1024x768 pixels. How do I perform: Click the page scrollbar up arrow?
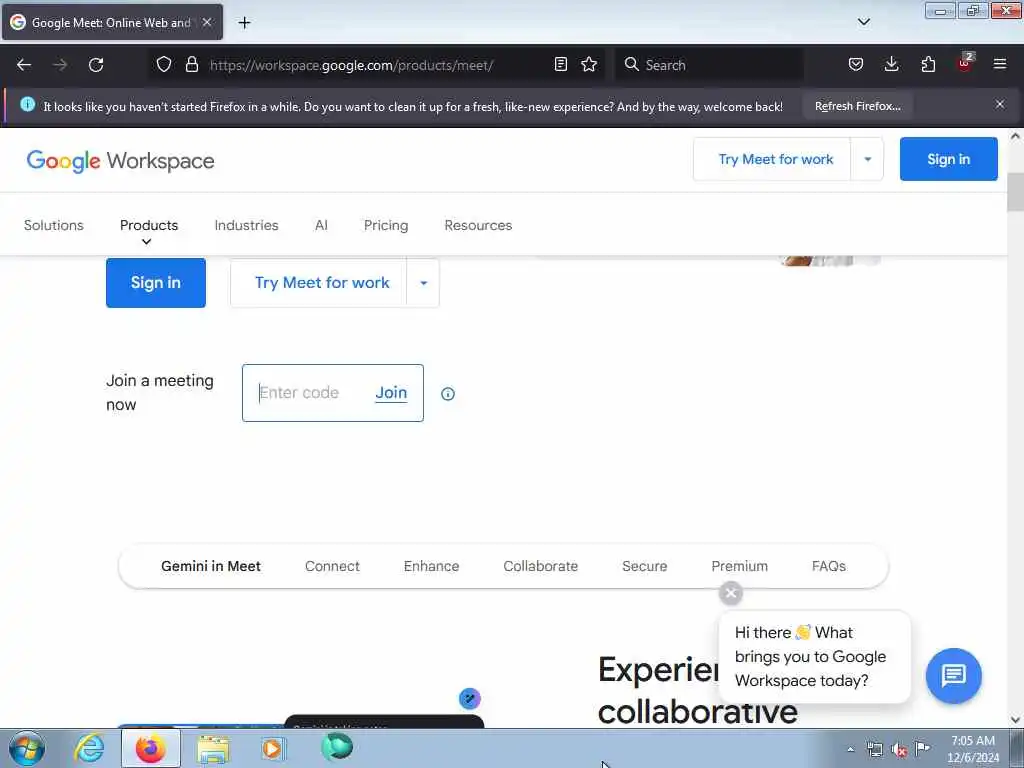[x=1015, y=136]
